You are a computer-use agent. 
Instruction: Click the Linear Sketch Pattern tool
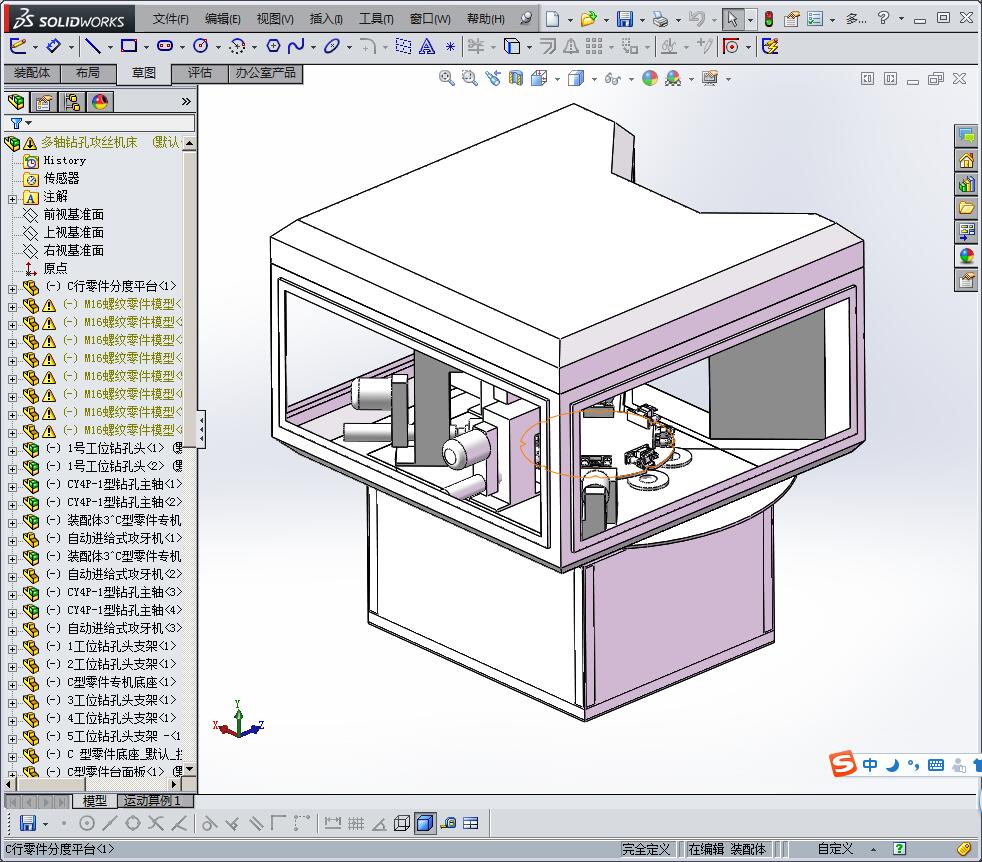pos(594,46)
